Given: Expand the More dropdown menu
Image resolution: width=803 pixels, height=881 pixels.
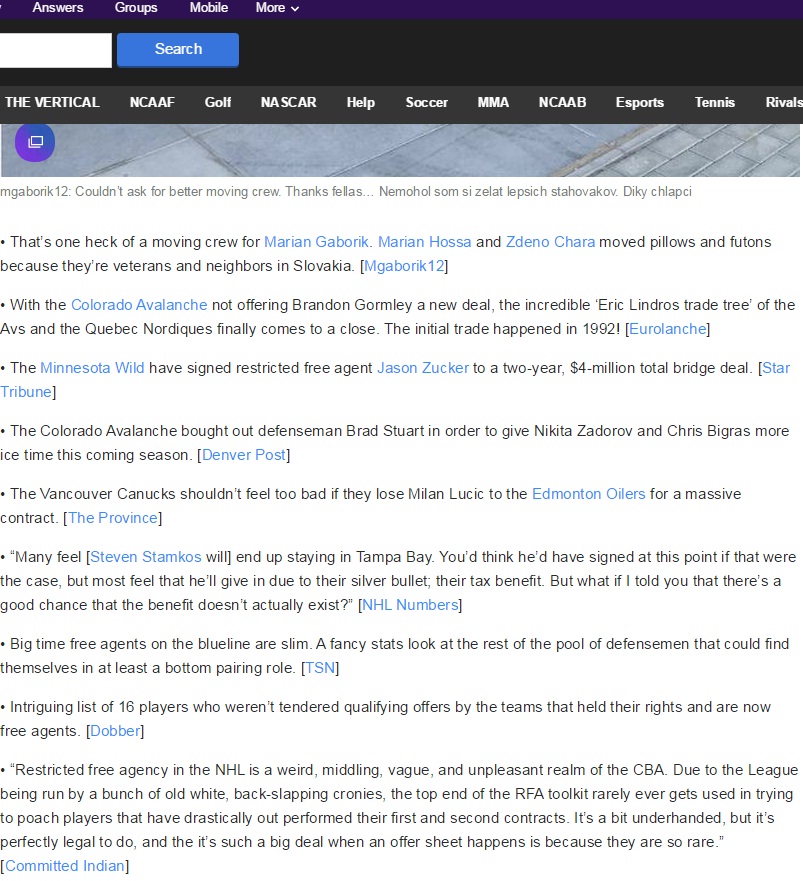Looking at the screenshot, I should pos(277,8).
